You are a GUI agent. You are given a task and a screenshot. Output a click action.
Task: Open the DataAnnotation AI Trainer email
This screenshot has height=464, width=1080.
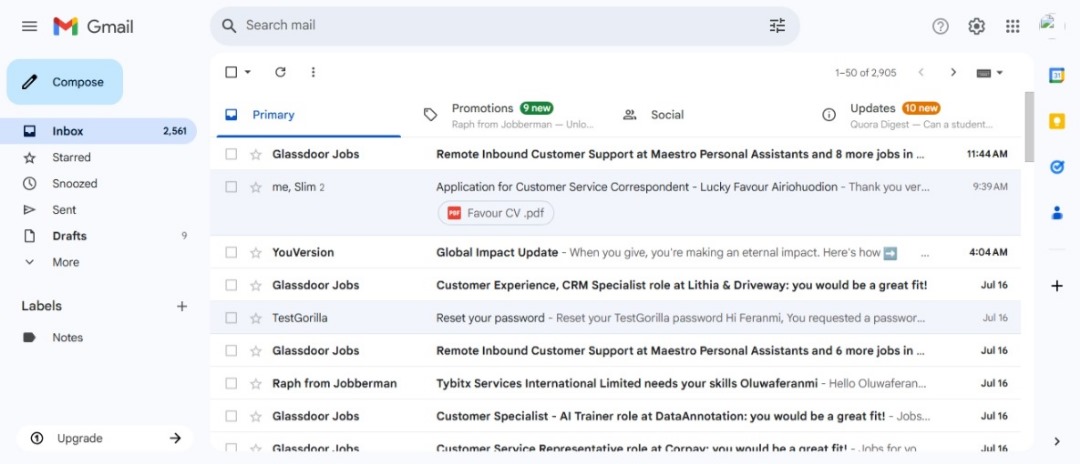pos(616,416)
